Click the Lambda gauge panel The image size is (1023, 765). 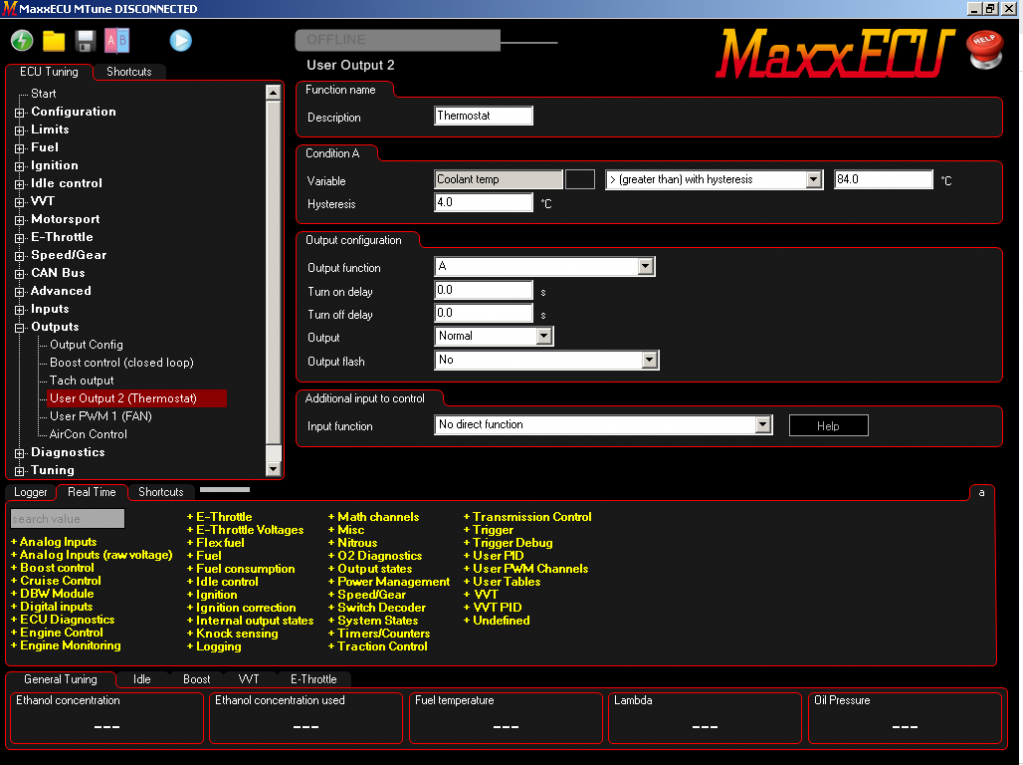[705, 717]
